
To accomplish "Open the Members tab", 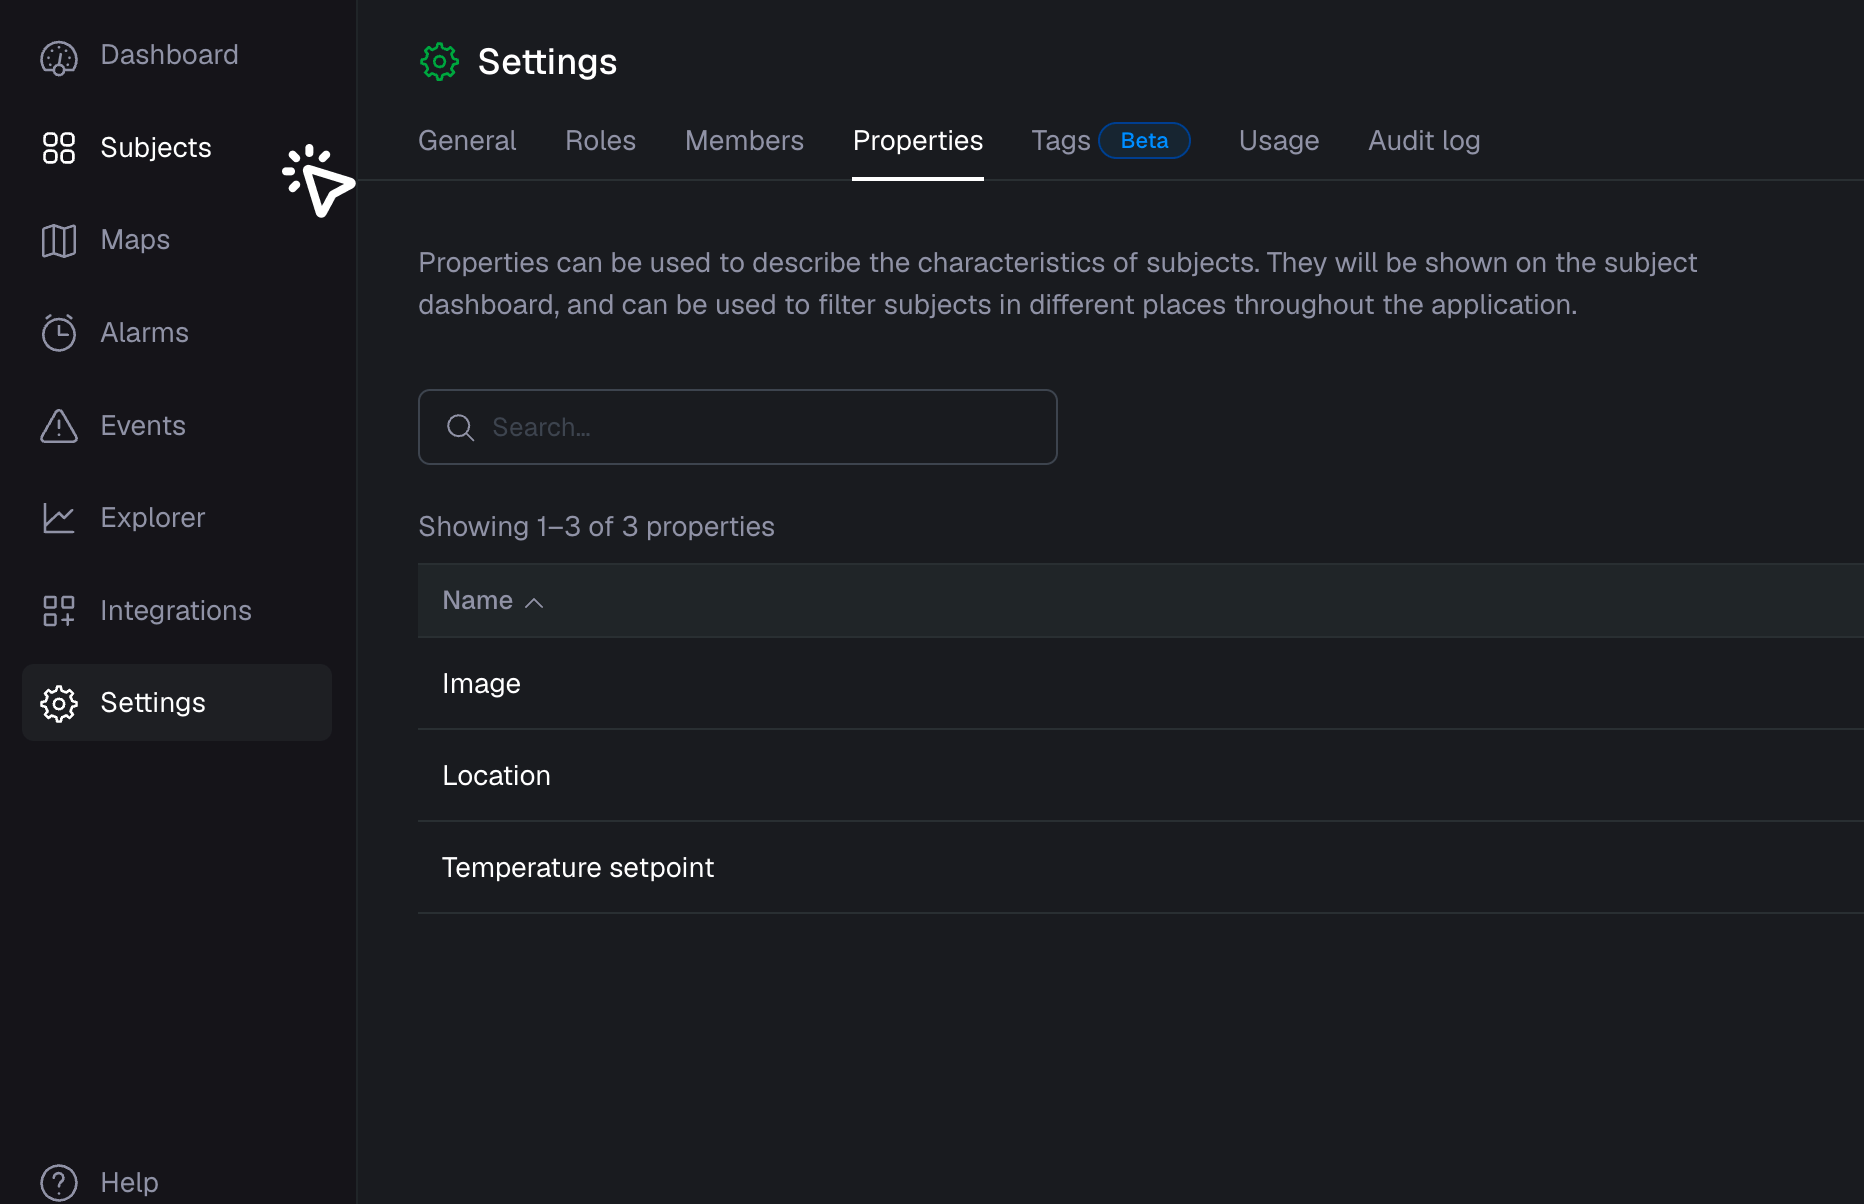I will (744, 141).
